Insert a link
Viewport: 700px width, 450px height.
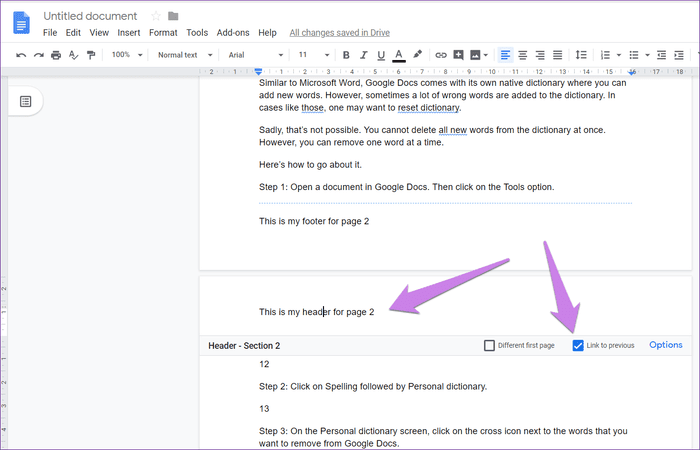coord(441,55)
